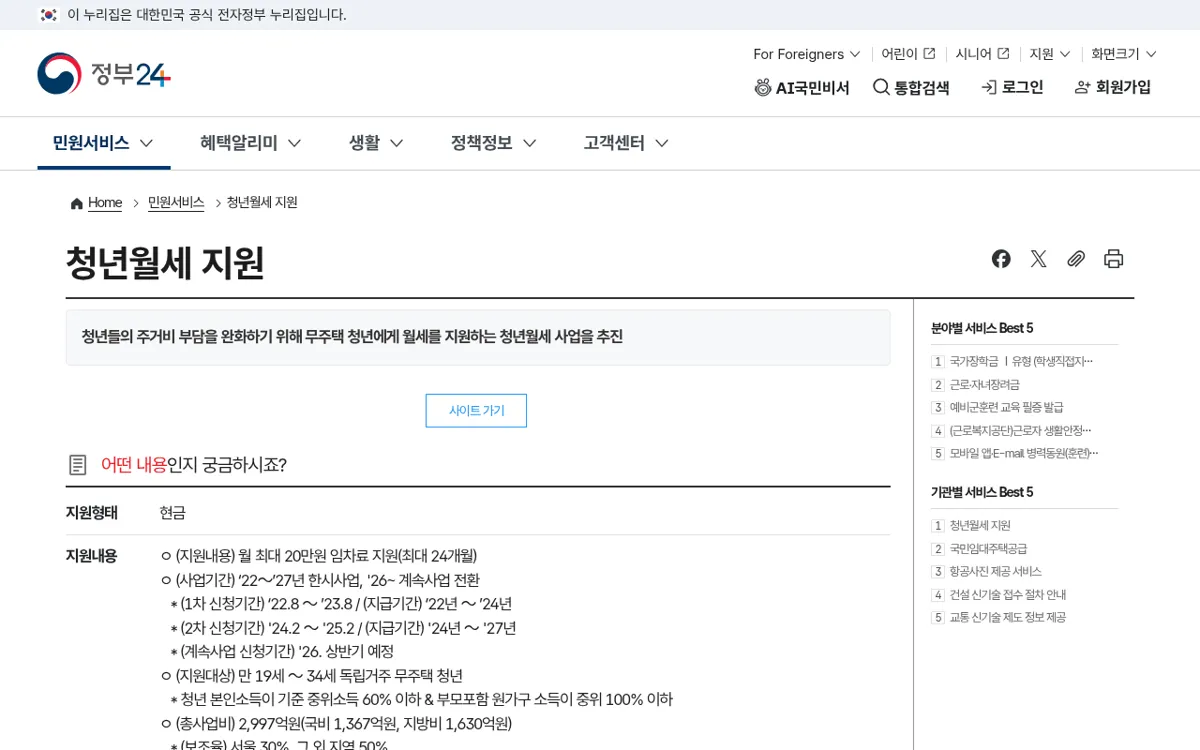This screenshot has height=750, width=1200.
Task: Click the 지원내용 row label
Action: pos(92,556)
